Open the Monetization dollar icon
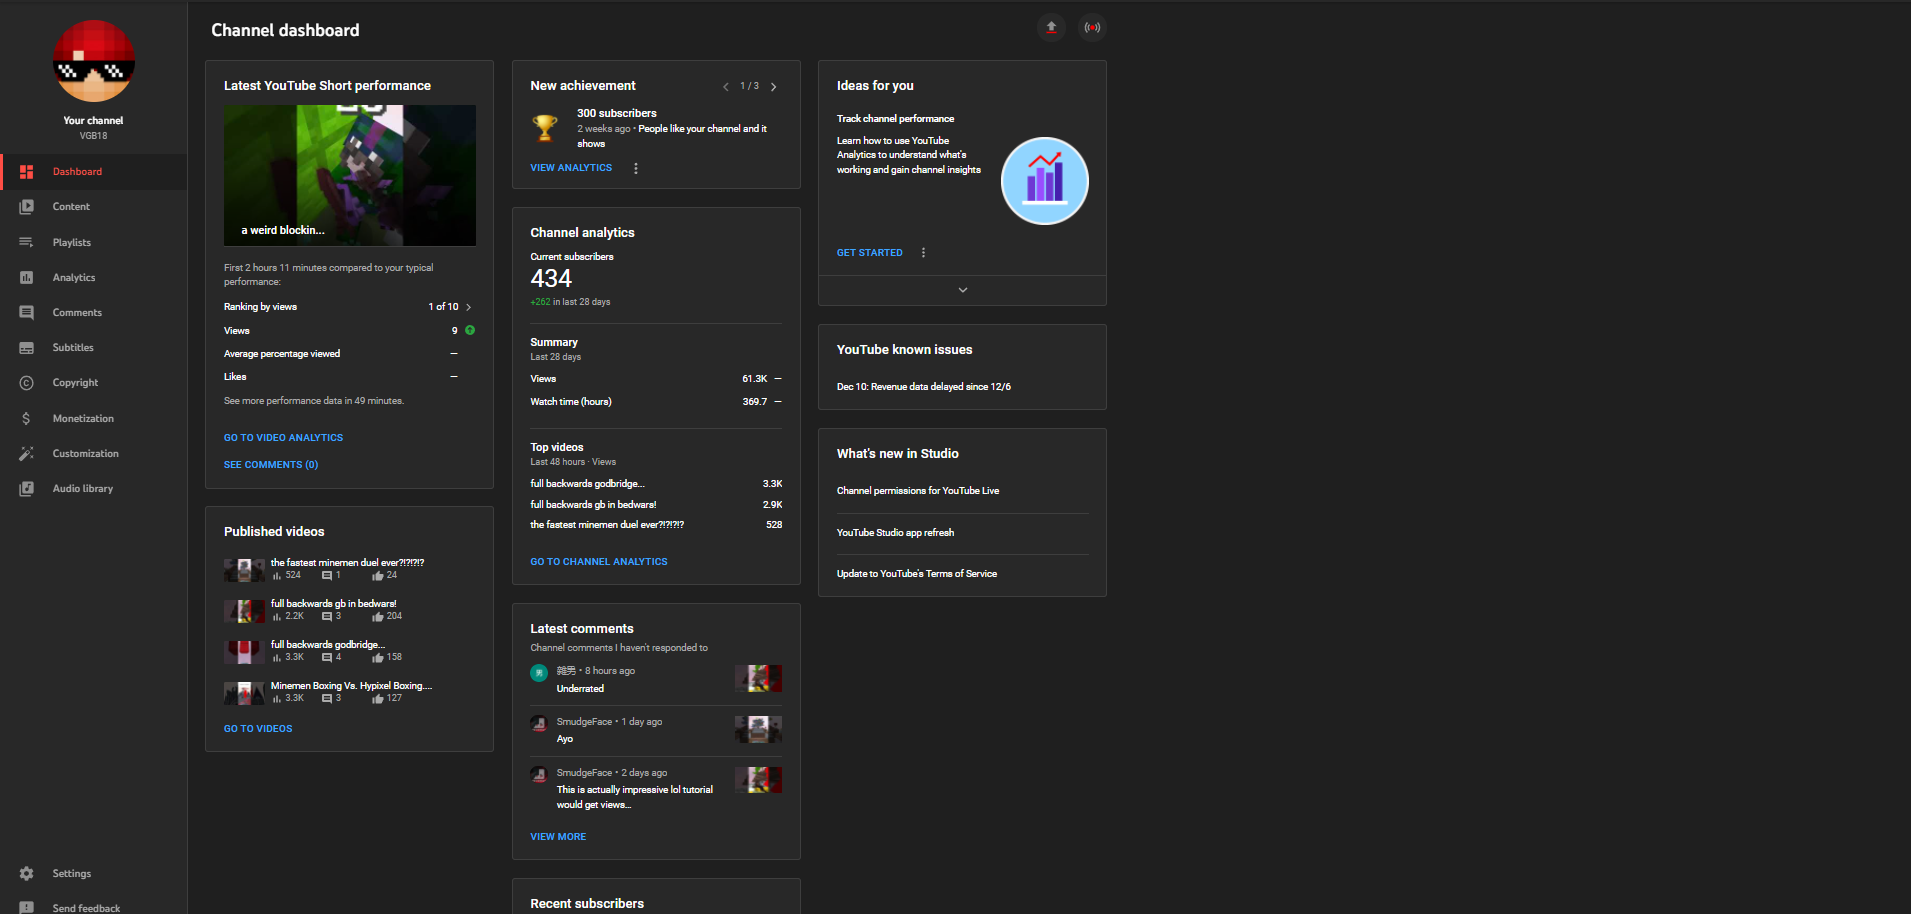 [x=27, y=418]
